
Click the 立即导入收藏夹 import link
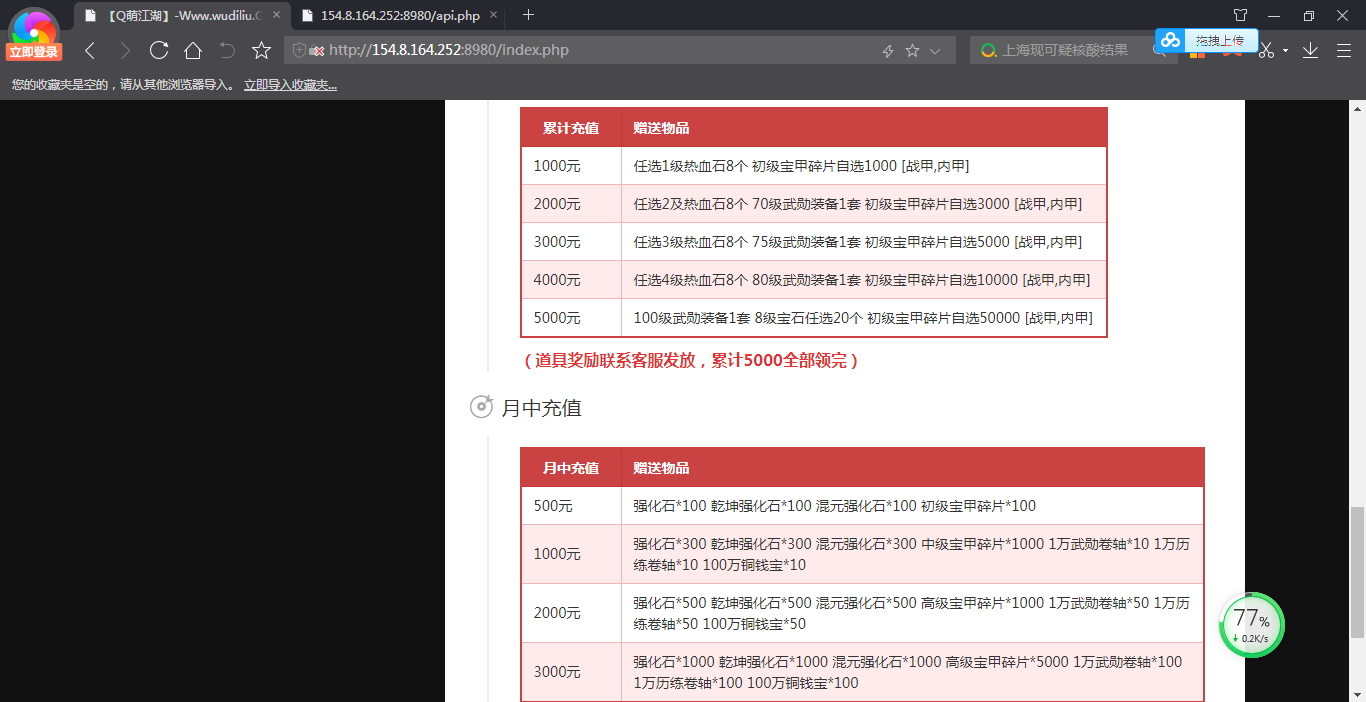click(290, 85)
